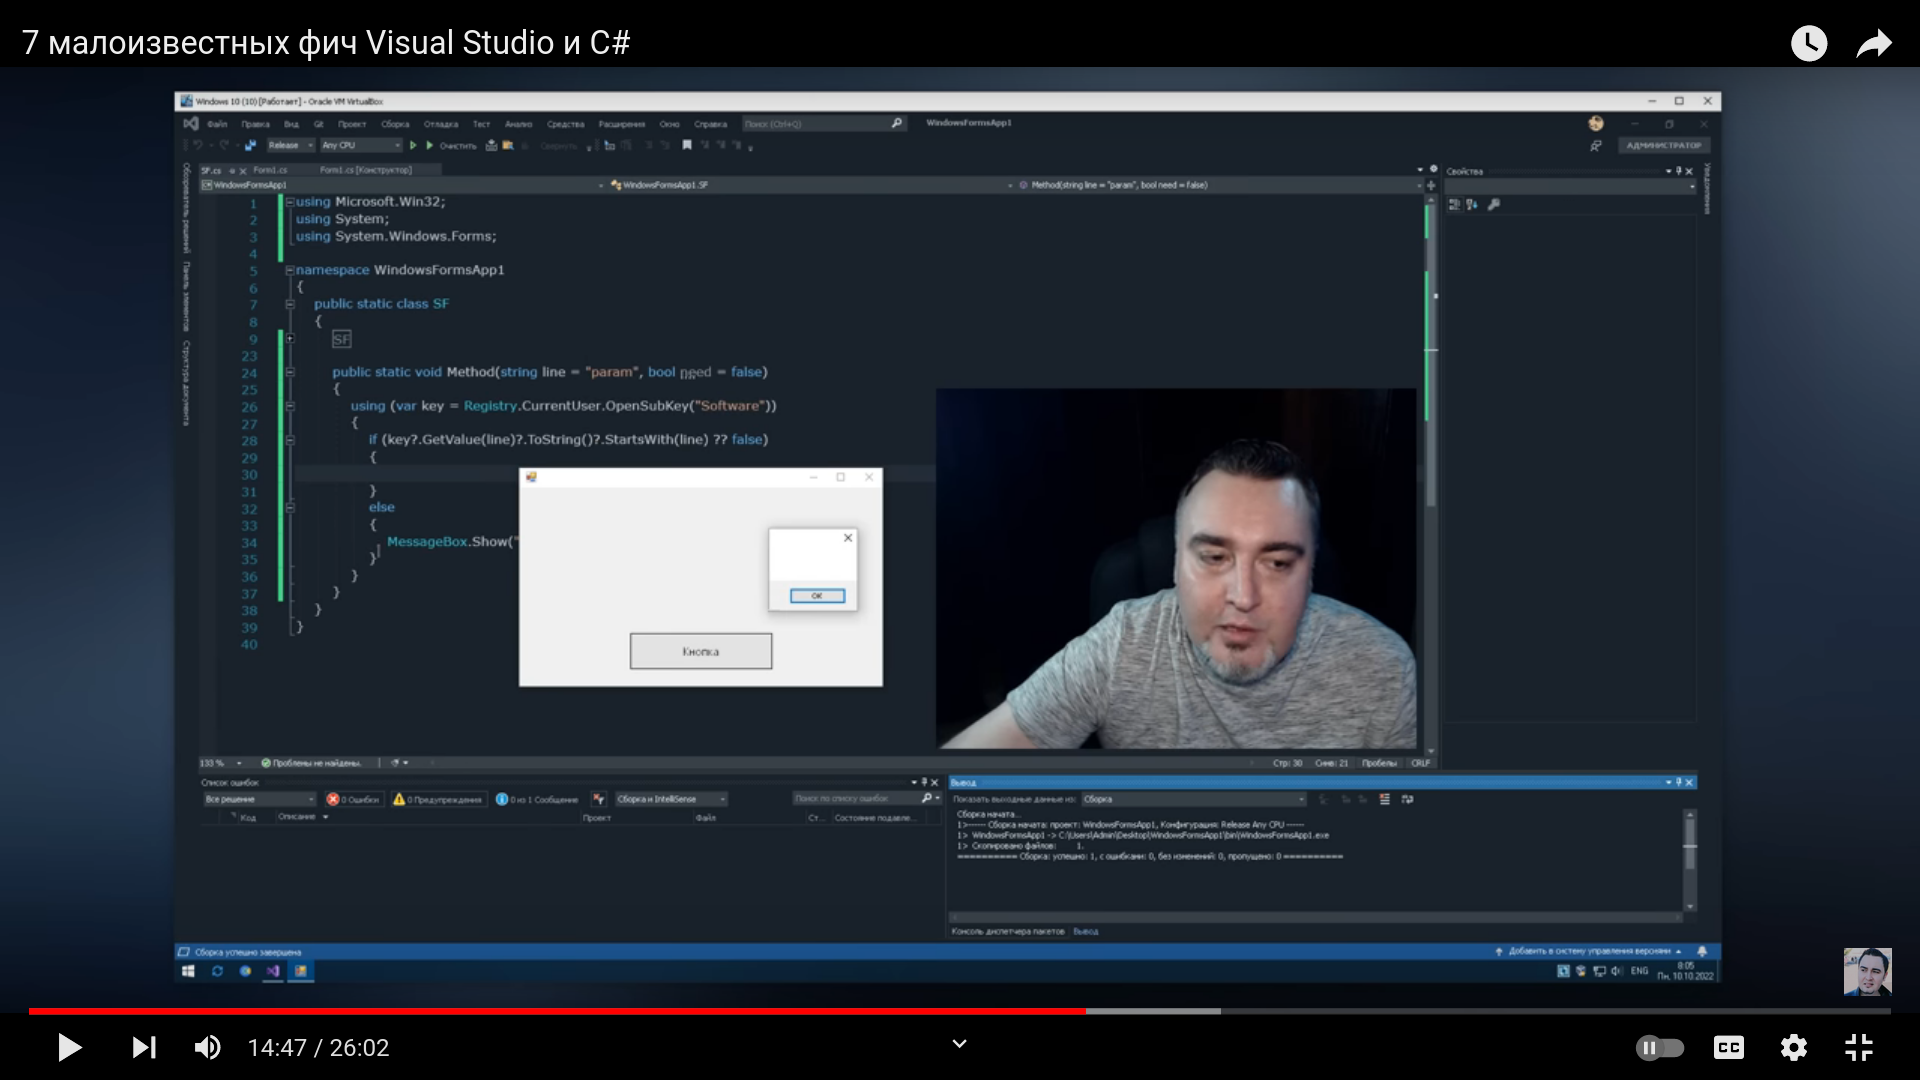Image resolution: width=1920 pixels, height=1080 pixels.
Task: Mute the video volume
Action: click(x=207, y=1047)
